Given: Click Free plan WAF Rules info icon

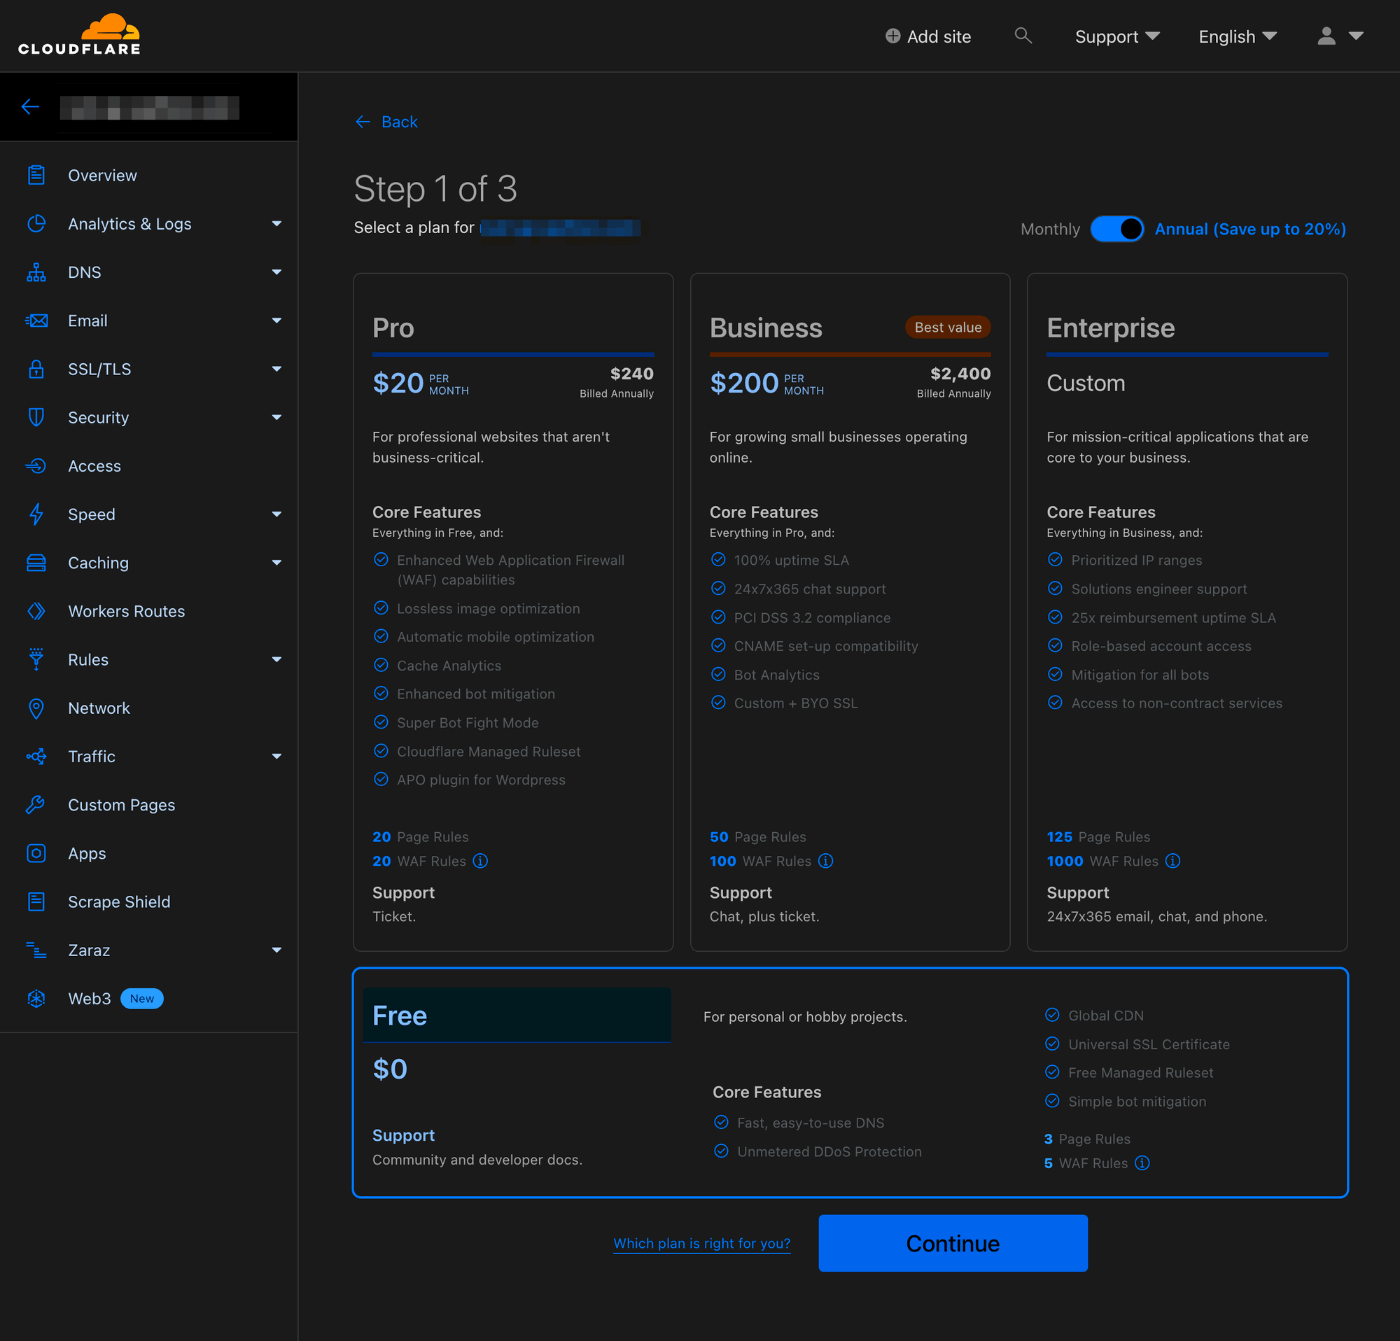Looking at the screenshot, I should pyautogui.click(x=1143, y=1163).
